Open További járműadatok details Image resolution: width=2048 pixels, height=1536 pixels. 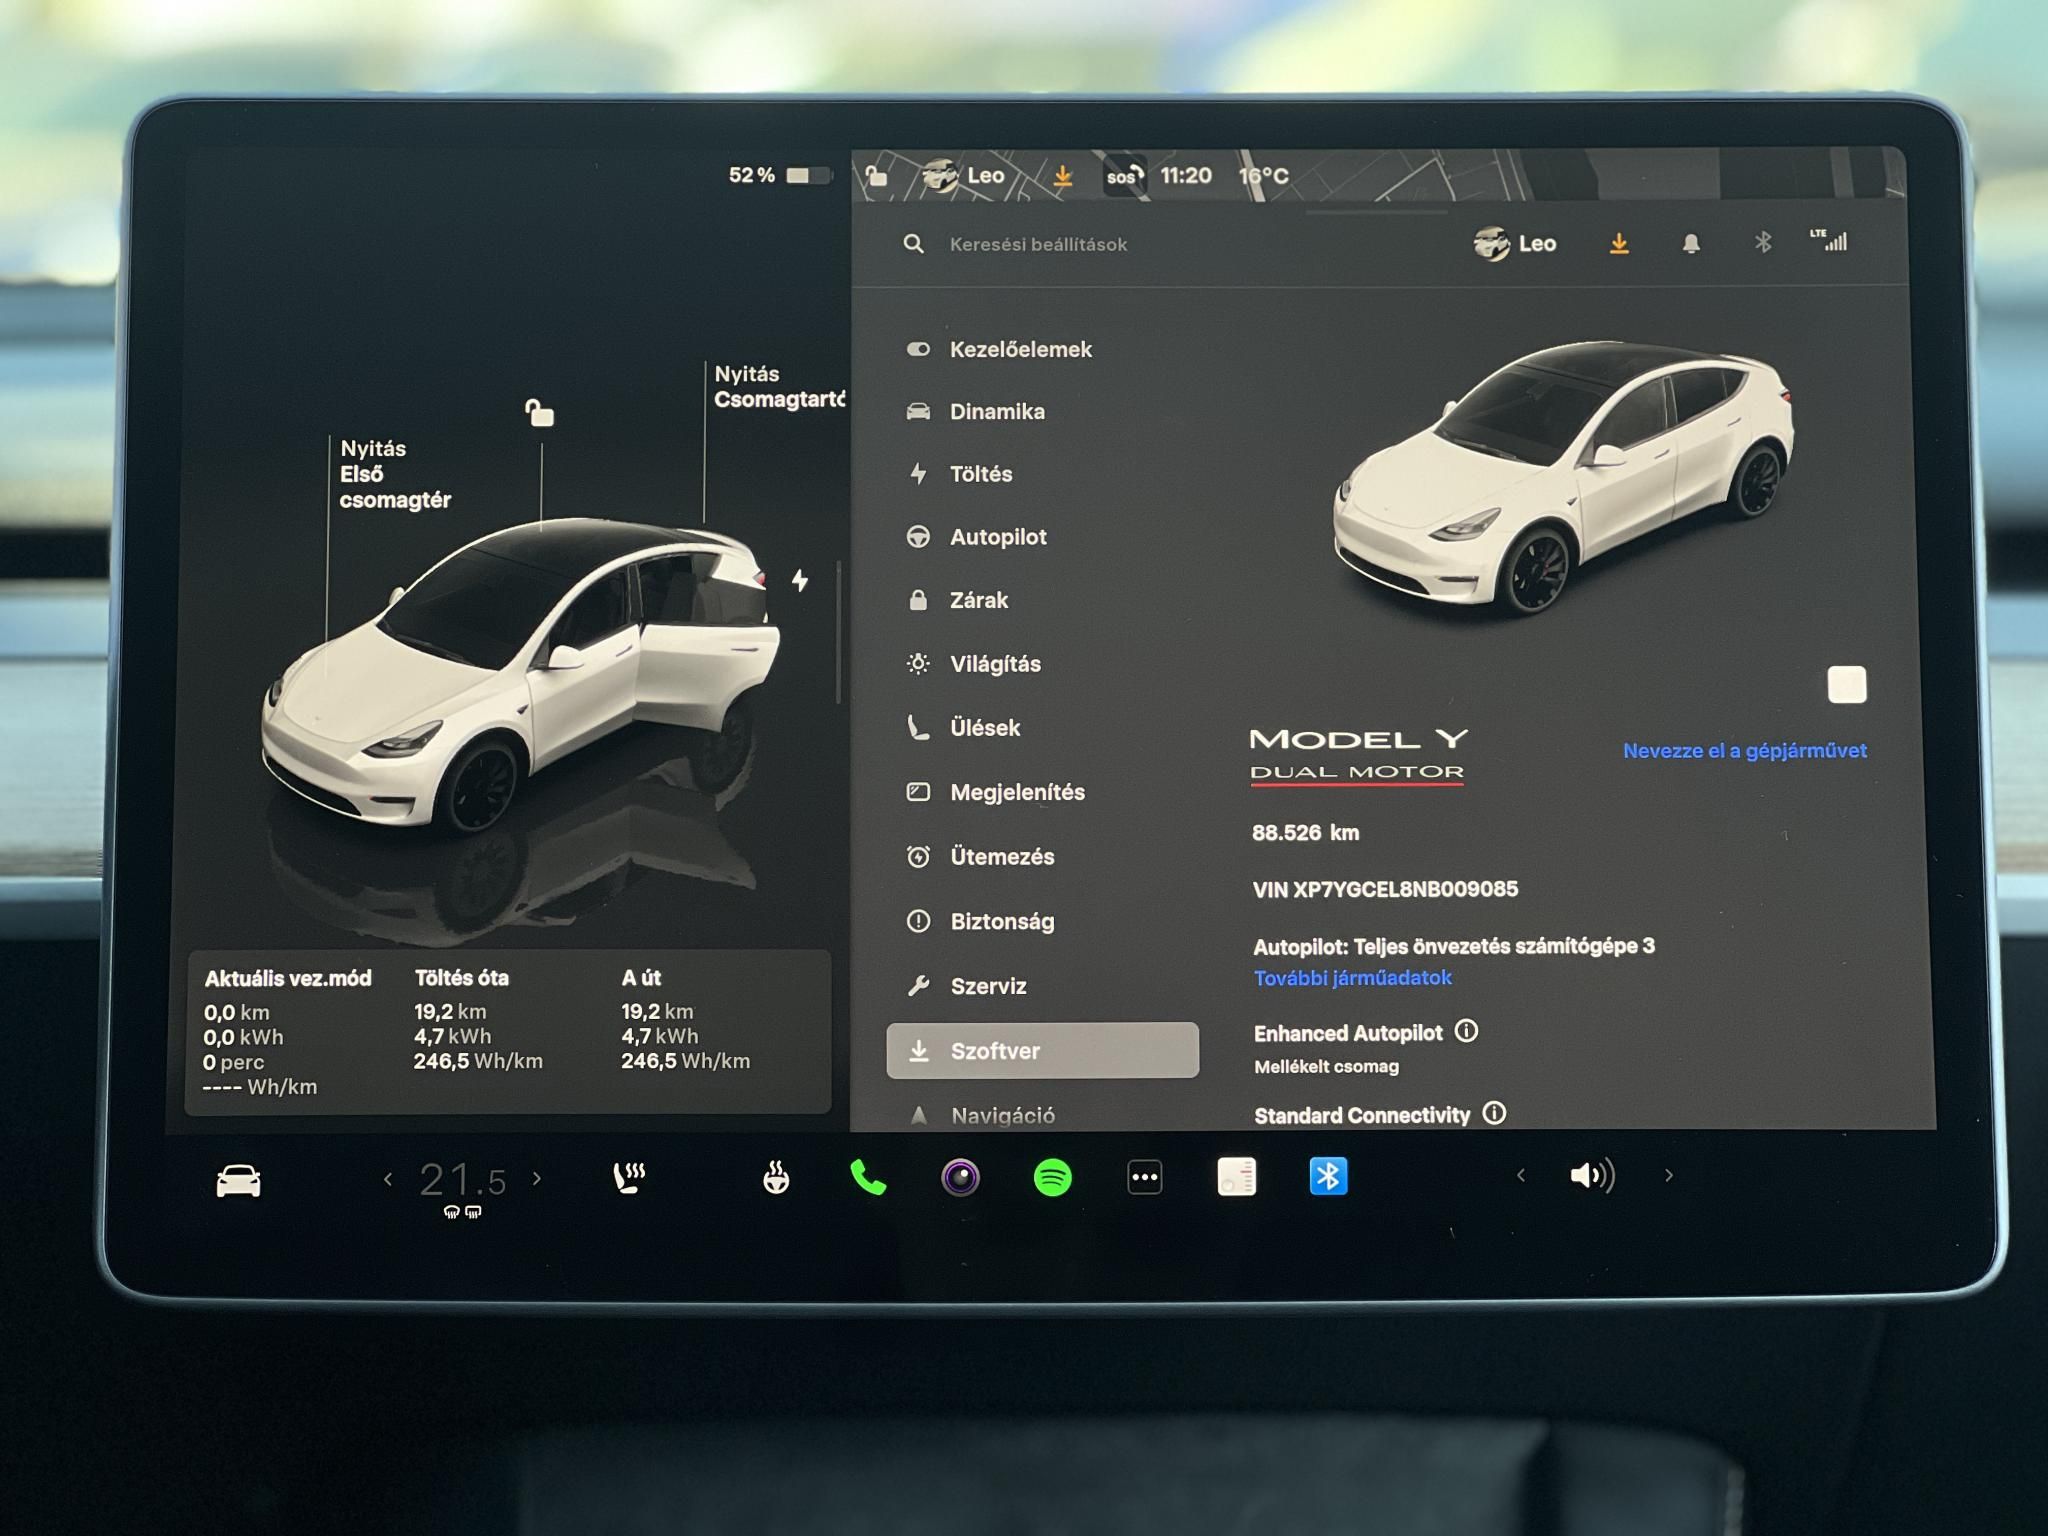tap(1355, 978)
